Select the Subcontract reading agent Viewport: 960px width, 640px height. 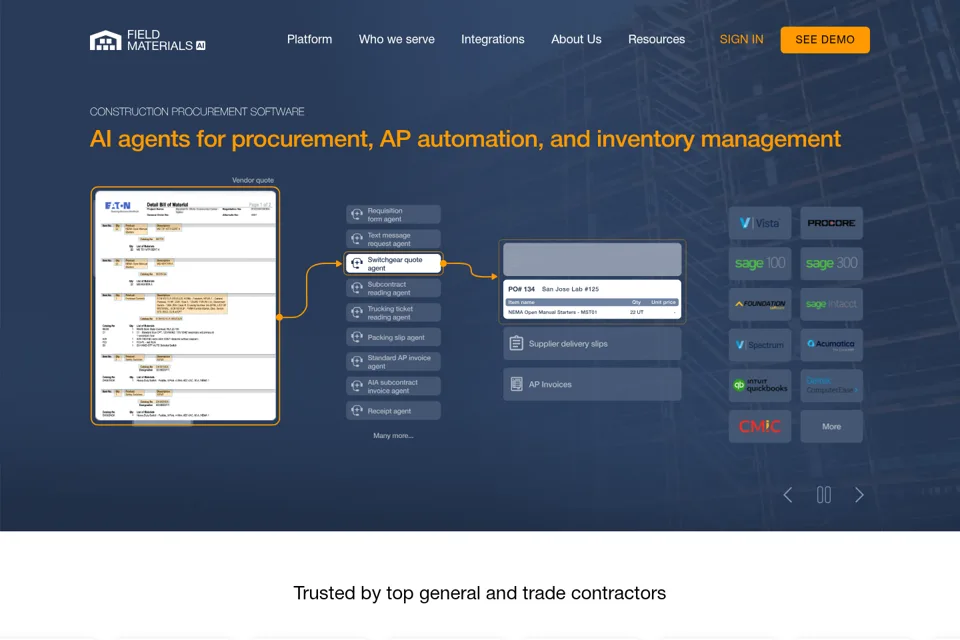393,288
